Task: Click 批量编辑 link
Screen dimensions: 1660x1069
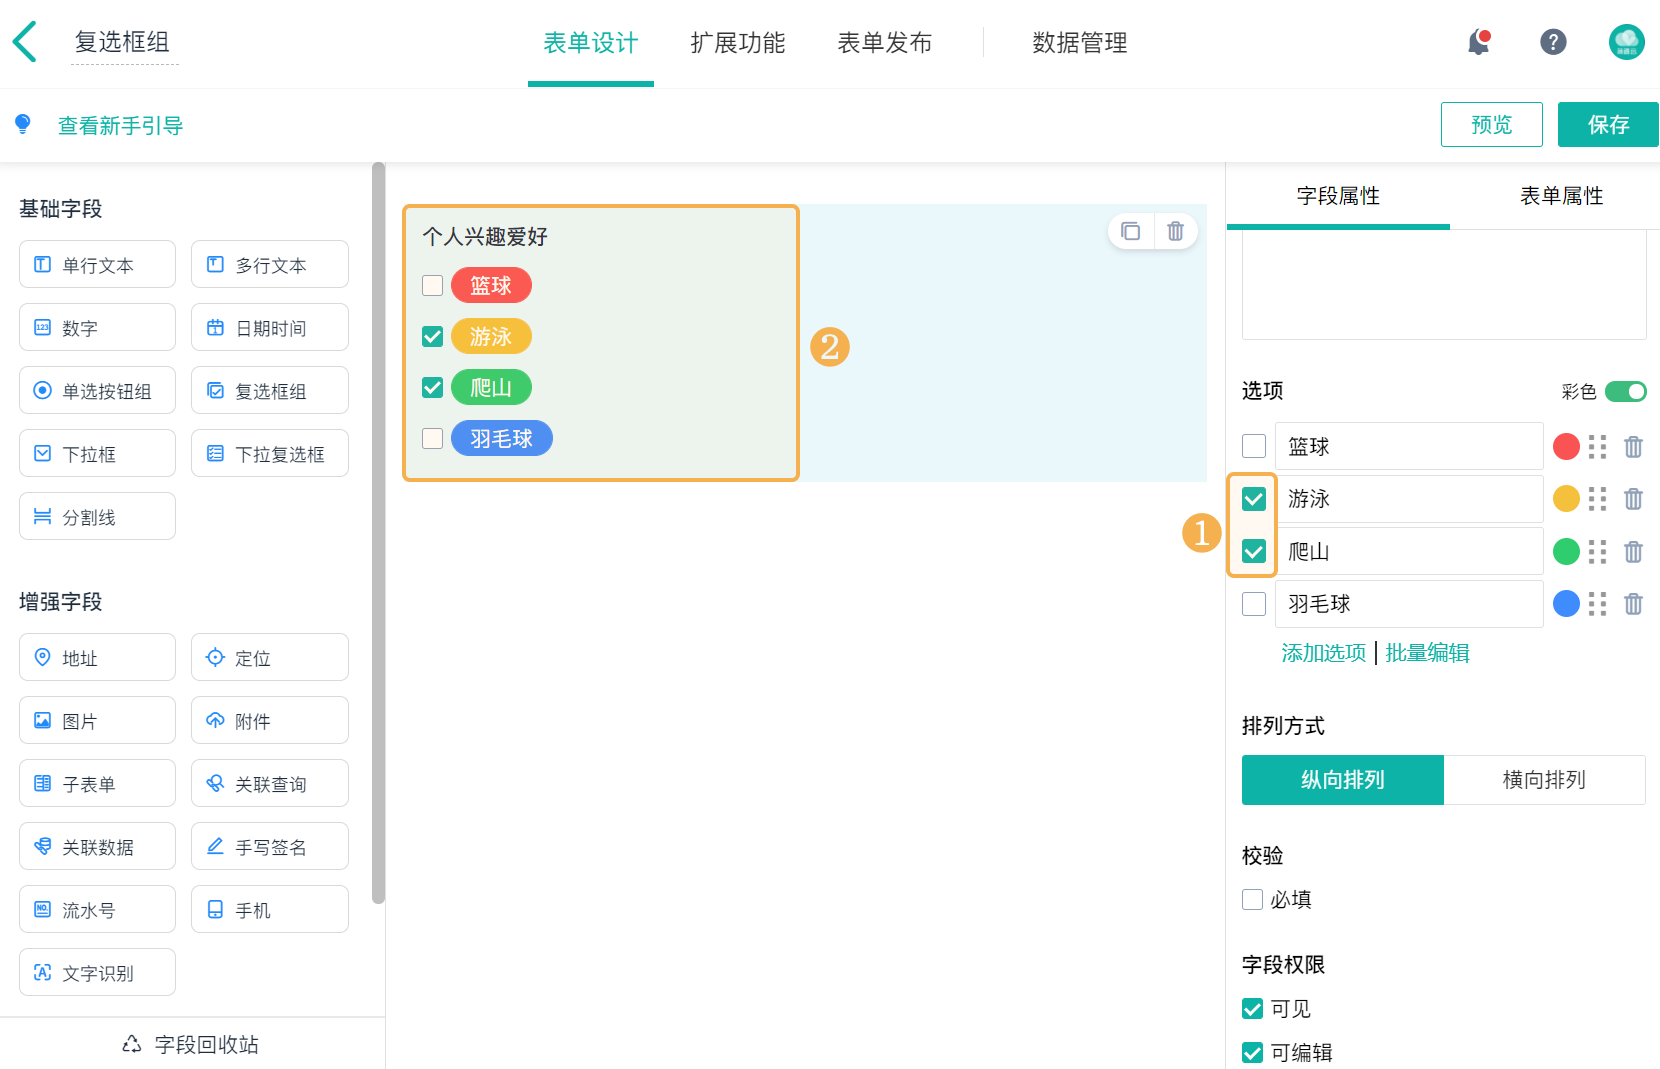Action: [x=1427, y=653]
